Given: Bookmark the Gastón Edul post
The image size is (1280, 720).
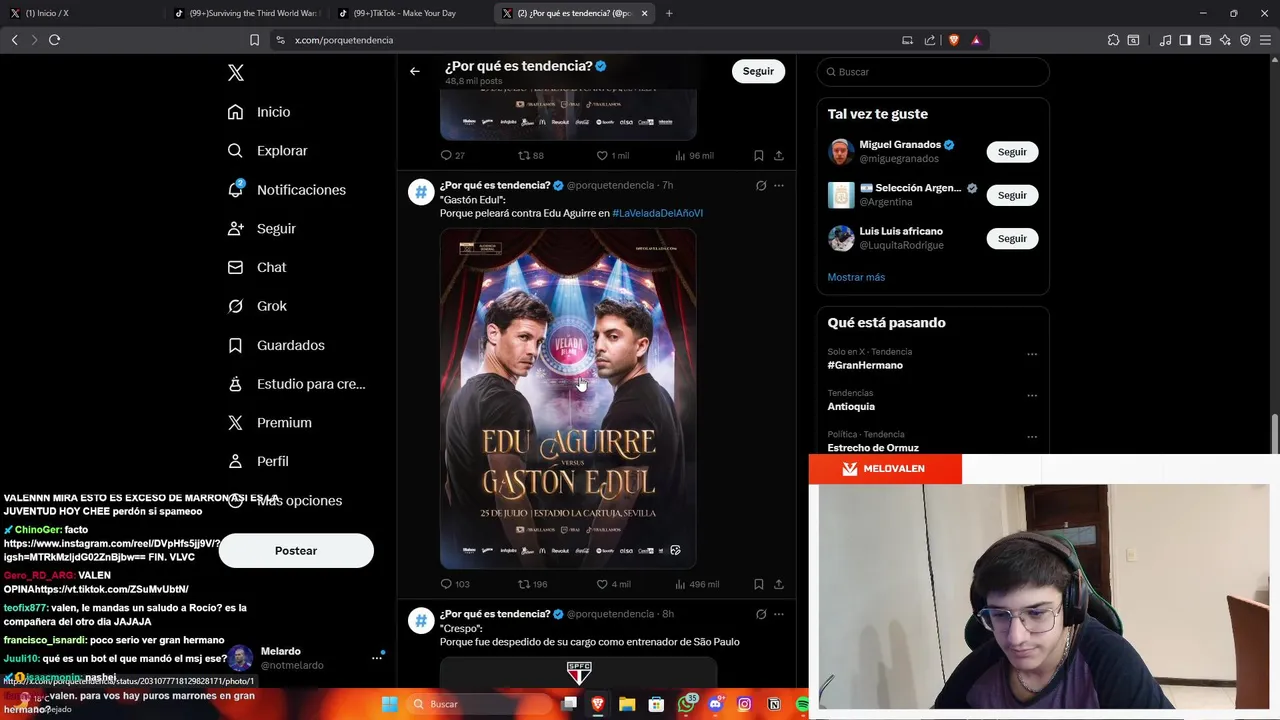Looking at the screenshot, I should pyautogui.click(x=758, y=584).
